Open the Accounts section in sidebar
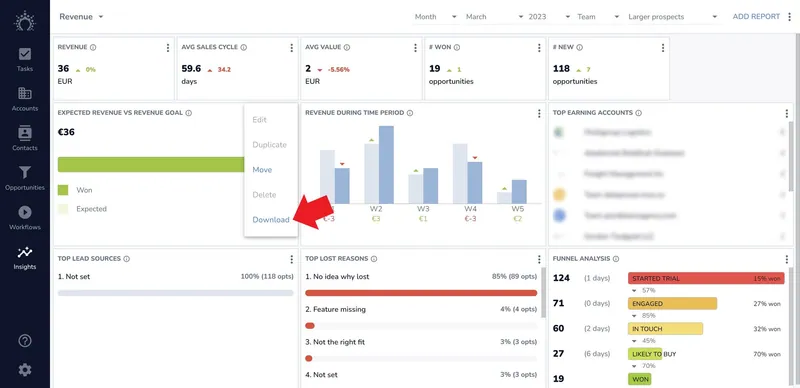This screenshot has height=388, width=800. [x=24, y=99]
